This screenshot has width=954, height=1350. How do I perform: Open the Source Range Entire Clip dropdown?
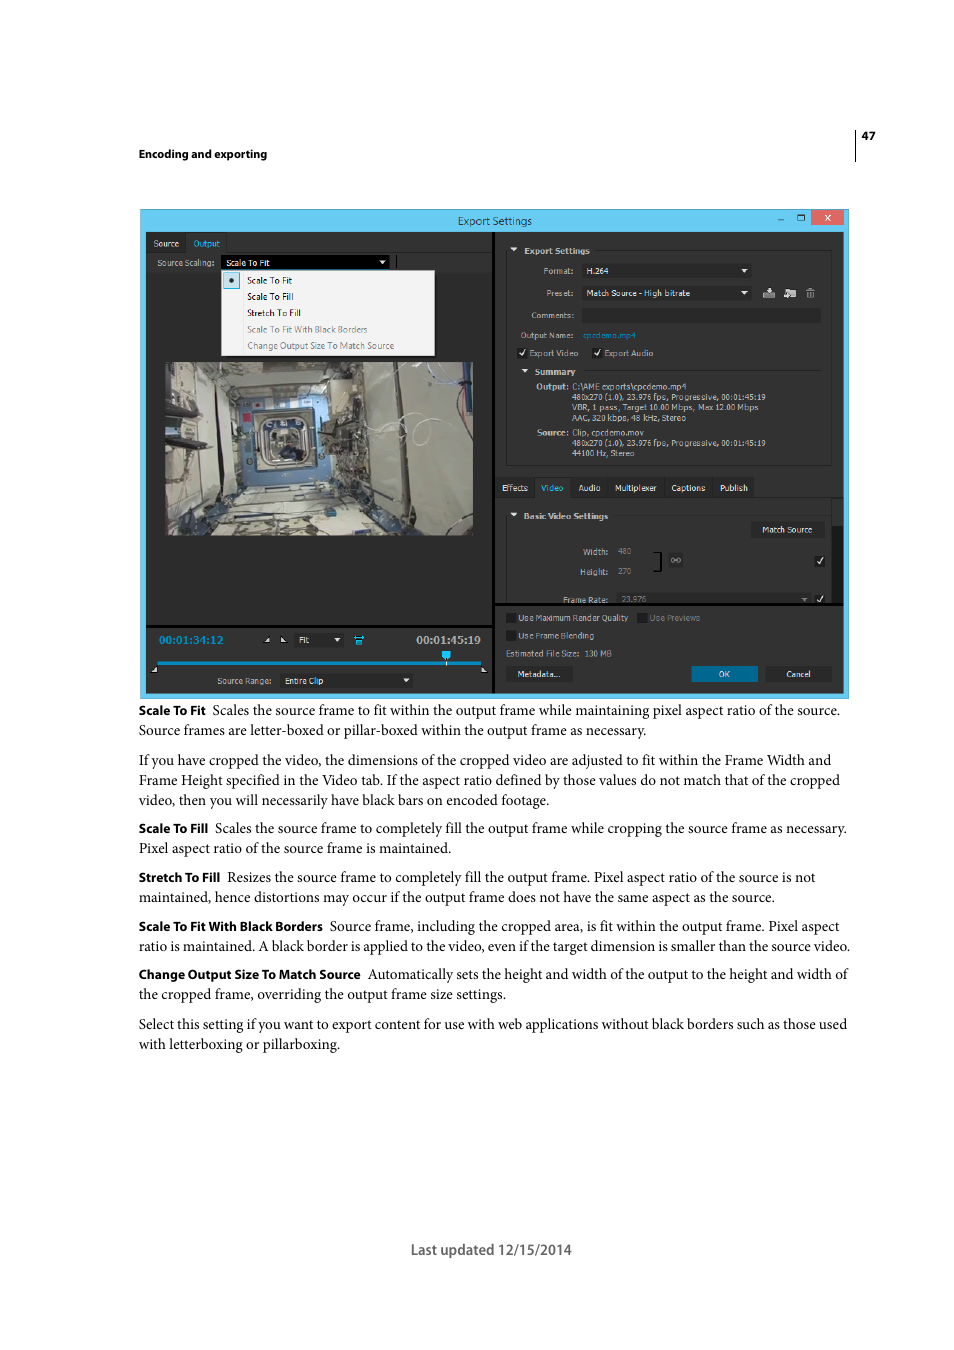pyautogui.click(x=346, y=681)
